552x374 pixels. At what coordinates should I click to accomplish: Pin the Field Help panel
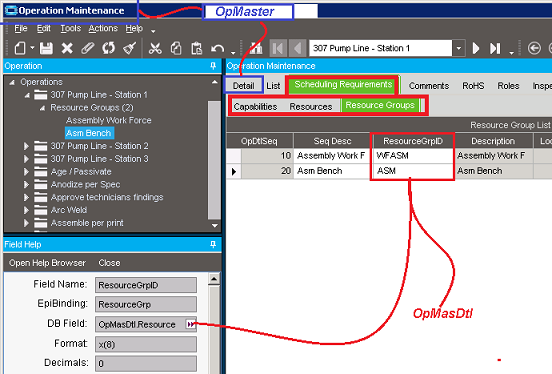[x=213, y=244]
